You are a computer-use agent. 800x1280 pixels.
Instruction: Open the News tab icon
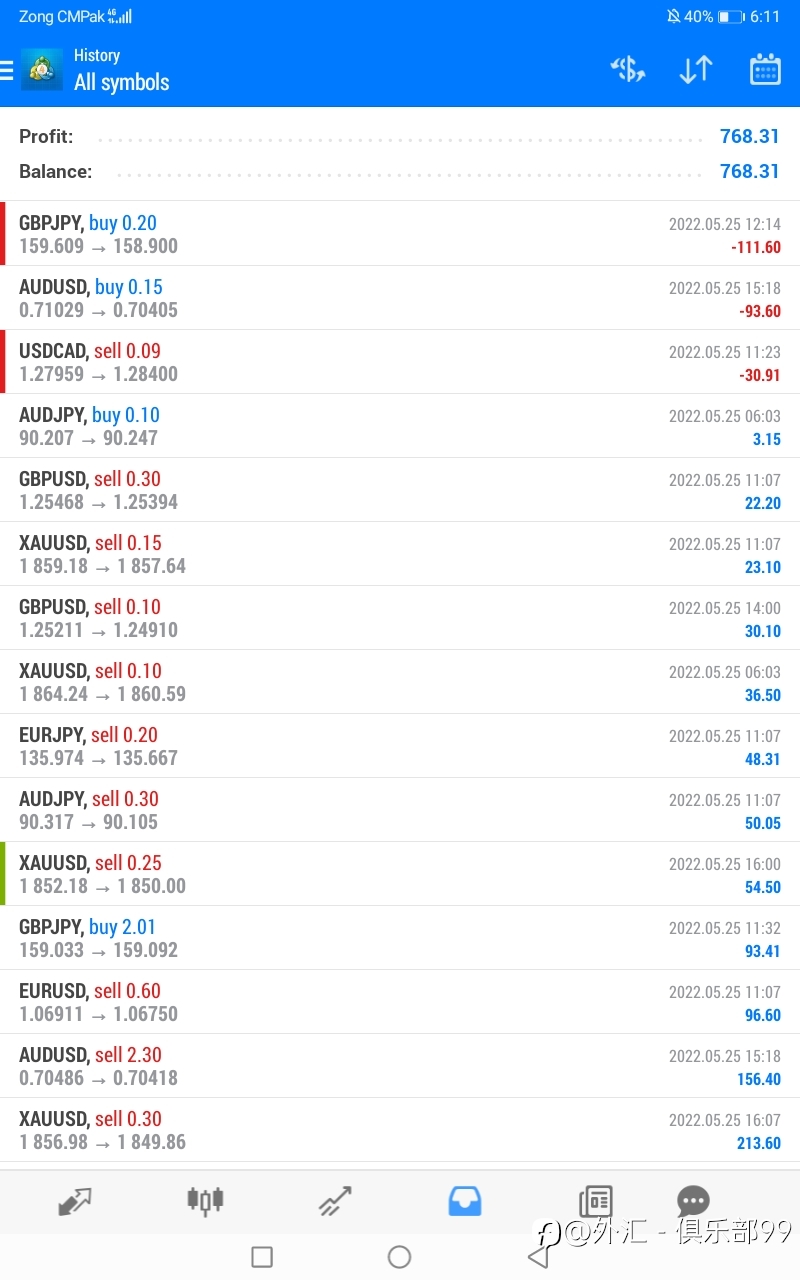pyautogui.click(x=595, y=1200)
